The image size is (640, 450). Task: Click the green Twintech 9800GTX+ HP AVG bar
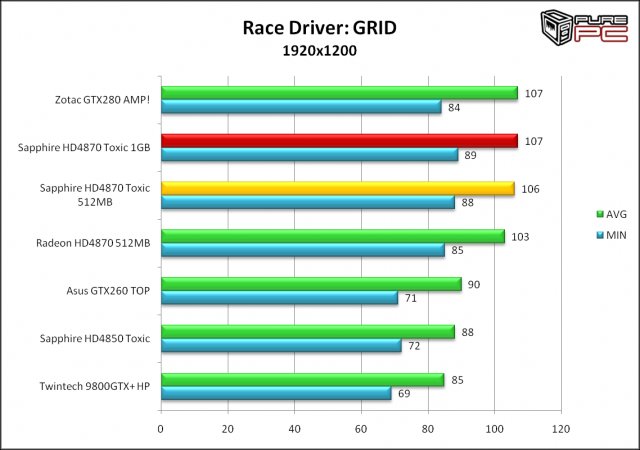(x=303, y=380)
